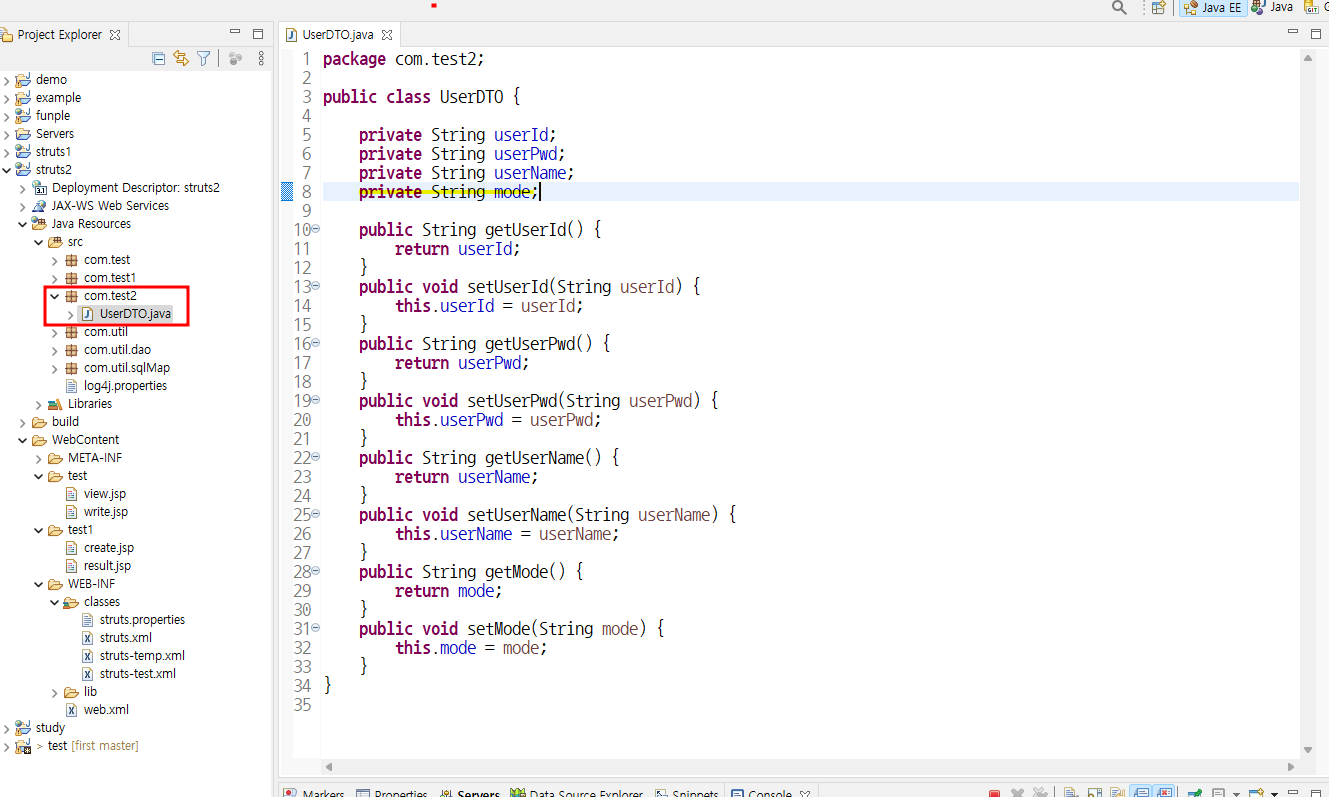
Task: Select struts-temp.xml file
Action: click(x=142, y=656)
